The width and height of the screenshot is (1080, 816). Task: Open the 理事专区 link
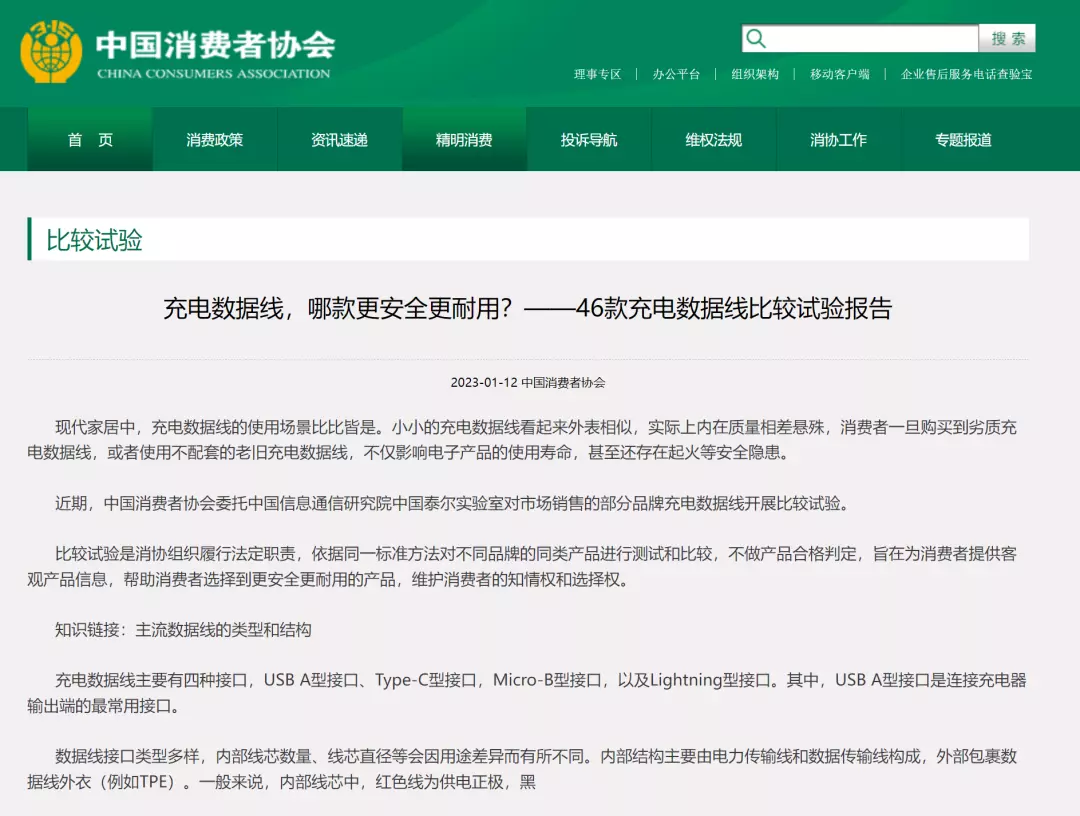click(x=597, y=74)
